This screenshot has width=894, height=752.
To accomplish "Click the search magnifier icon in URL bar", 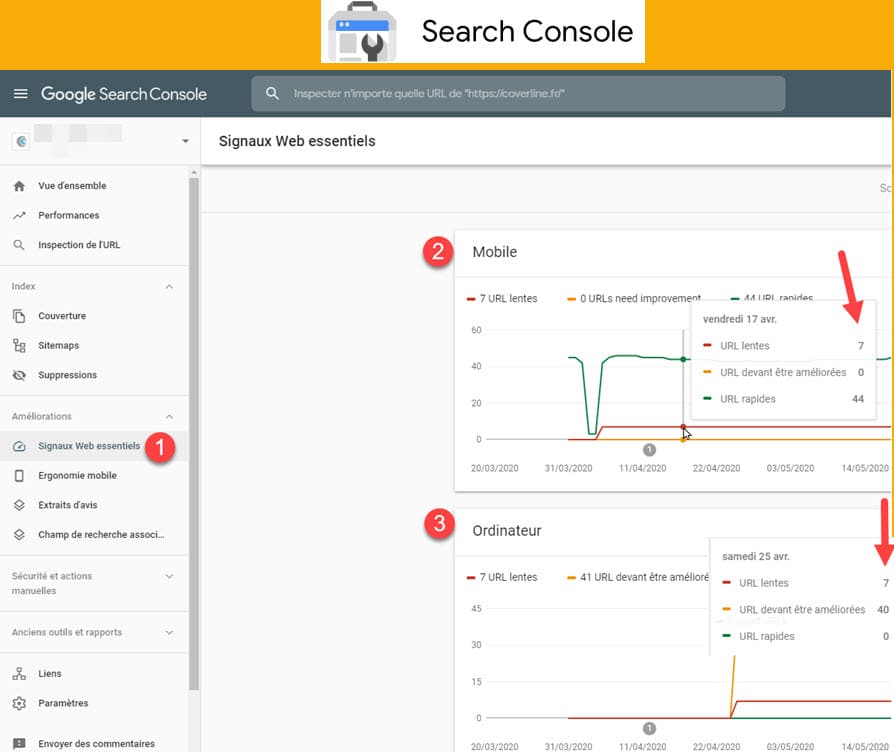I will 273,94.
